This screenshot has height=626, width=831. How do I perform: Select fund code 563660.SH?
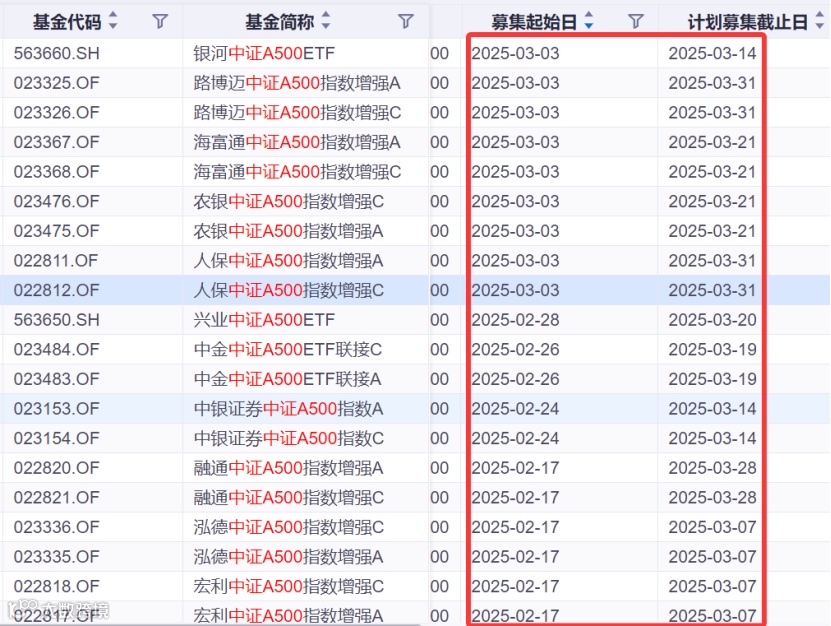click(57, 54)
